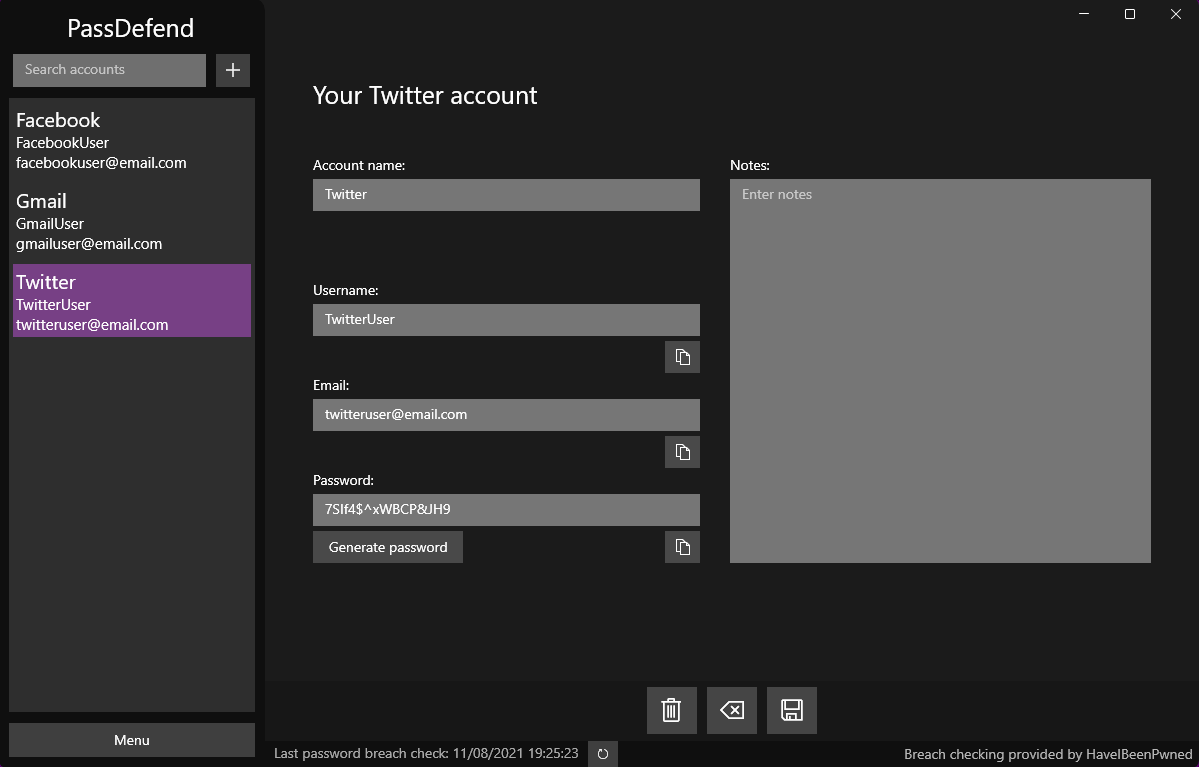Click the Password text field

pos(506,510)
